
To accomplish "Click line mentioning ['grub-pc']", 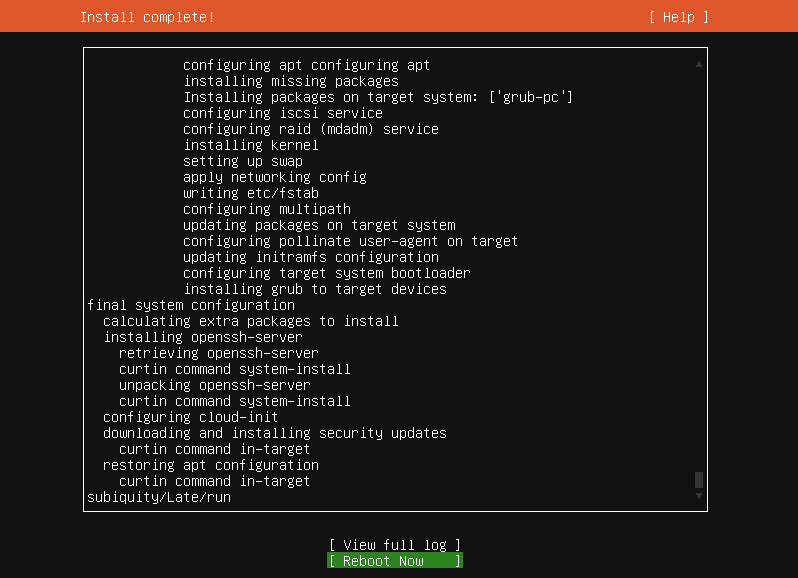I will click(x=378, y=97).
